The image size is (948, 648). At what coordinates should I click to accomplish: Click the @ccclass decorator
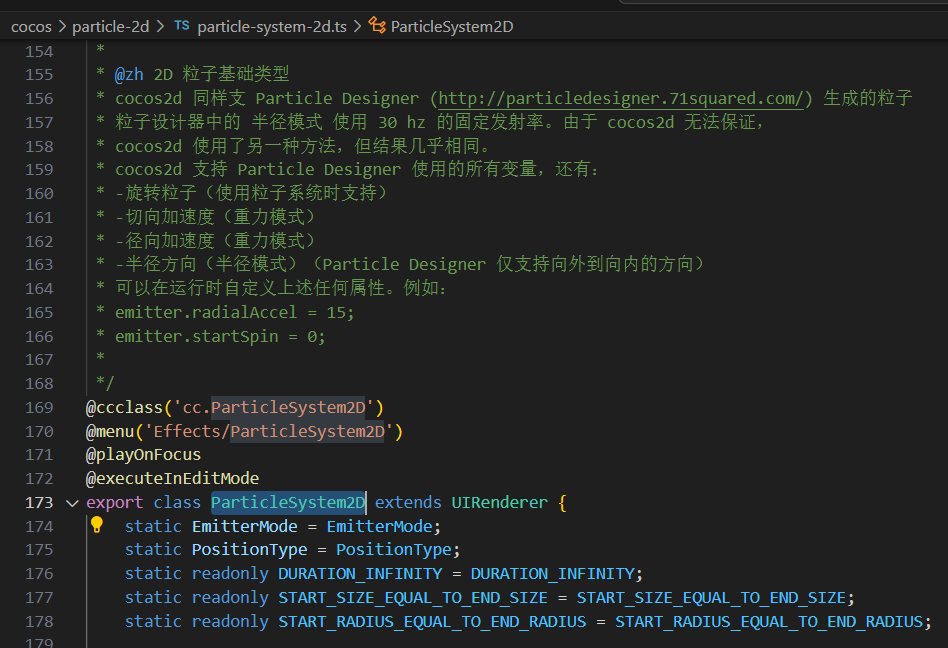(x=124, y=407)
